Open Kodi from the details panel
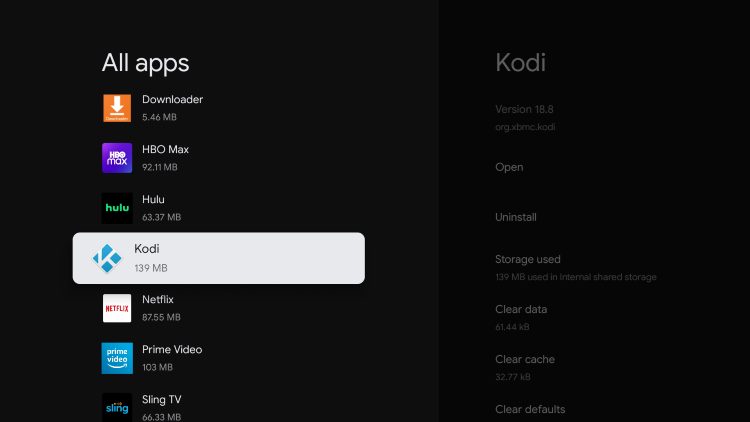 point(509,167)
